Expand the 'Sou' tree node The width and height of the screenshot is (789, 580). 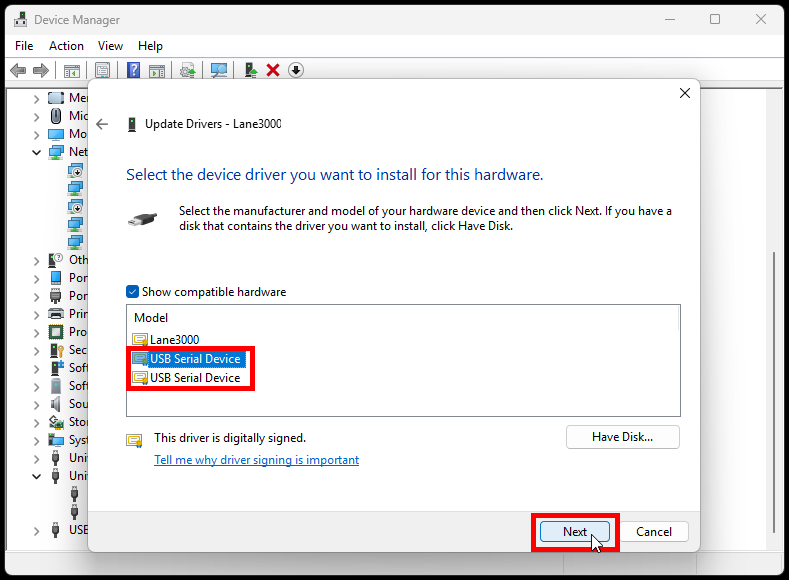(36, 405)
